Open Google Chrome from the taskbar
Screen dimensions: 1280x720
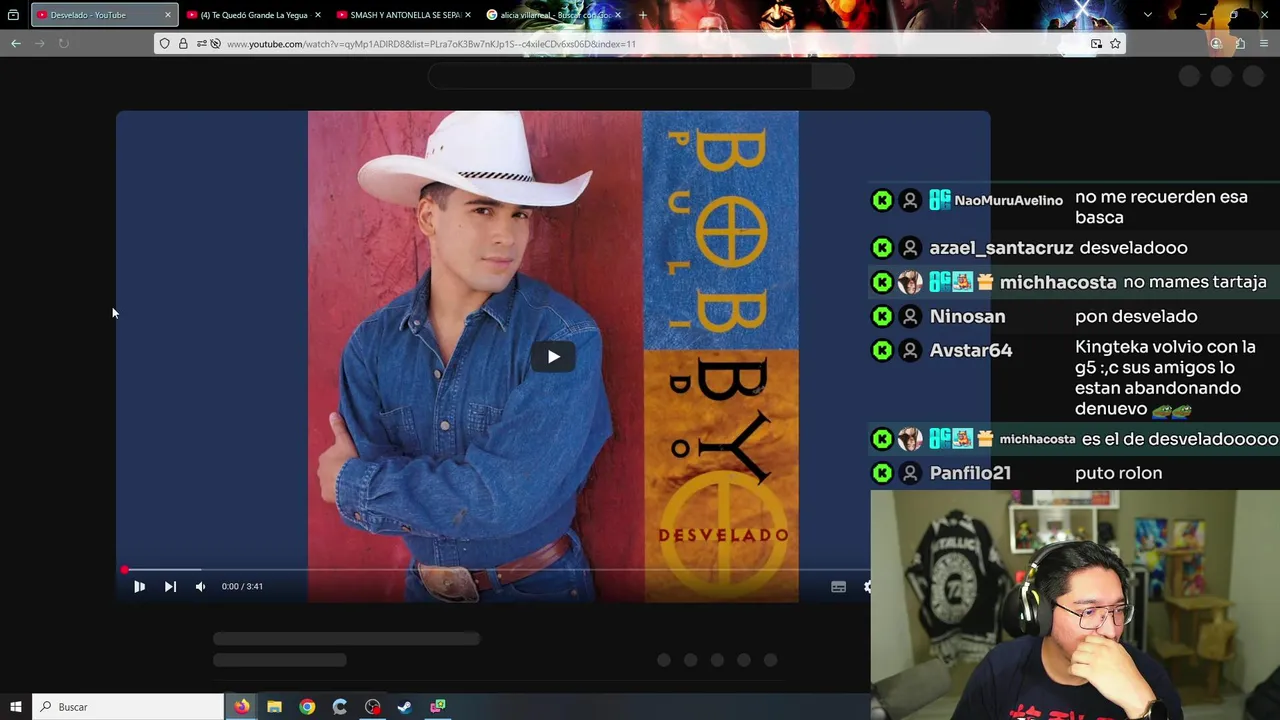click(307, 707)
